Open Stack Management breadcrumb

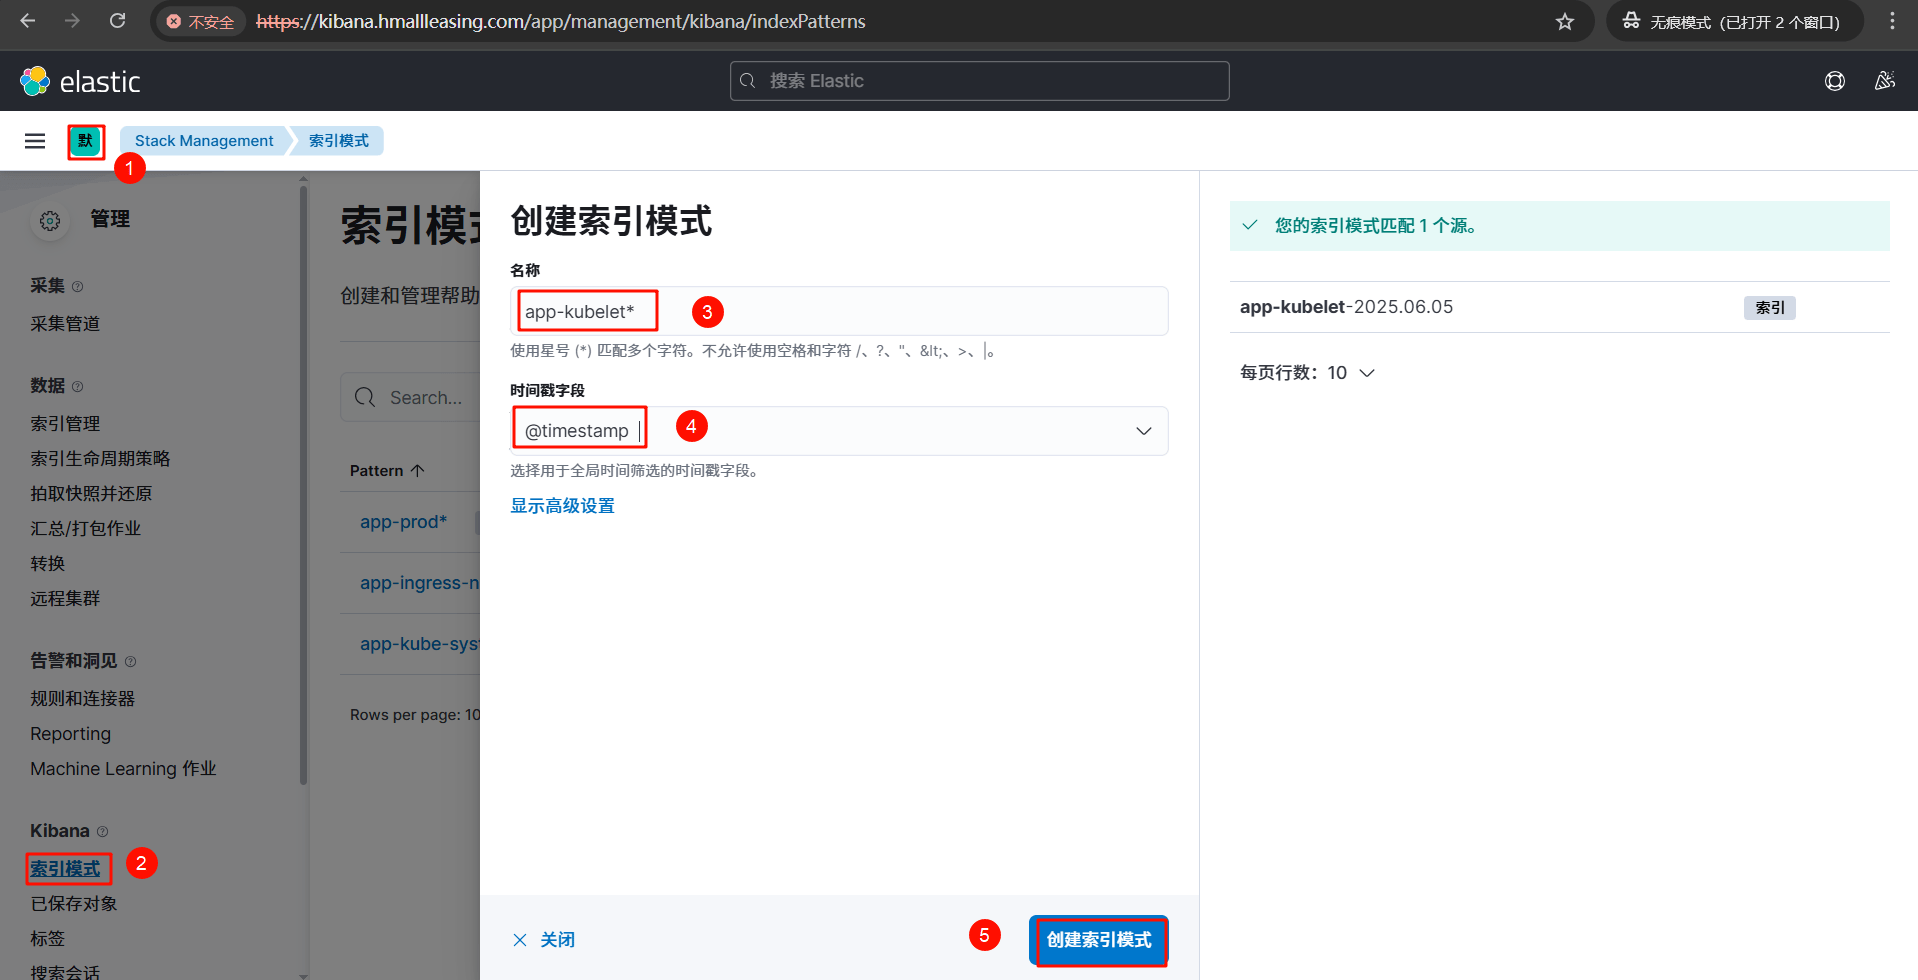pyautogui.click(x=204, y=141)
